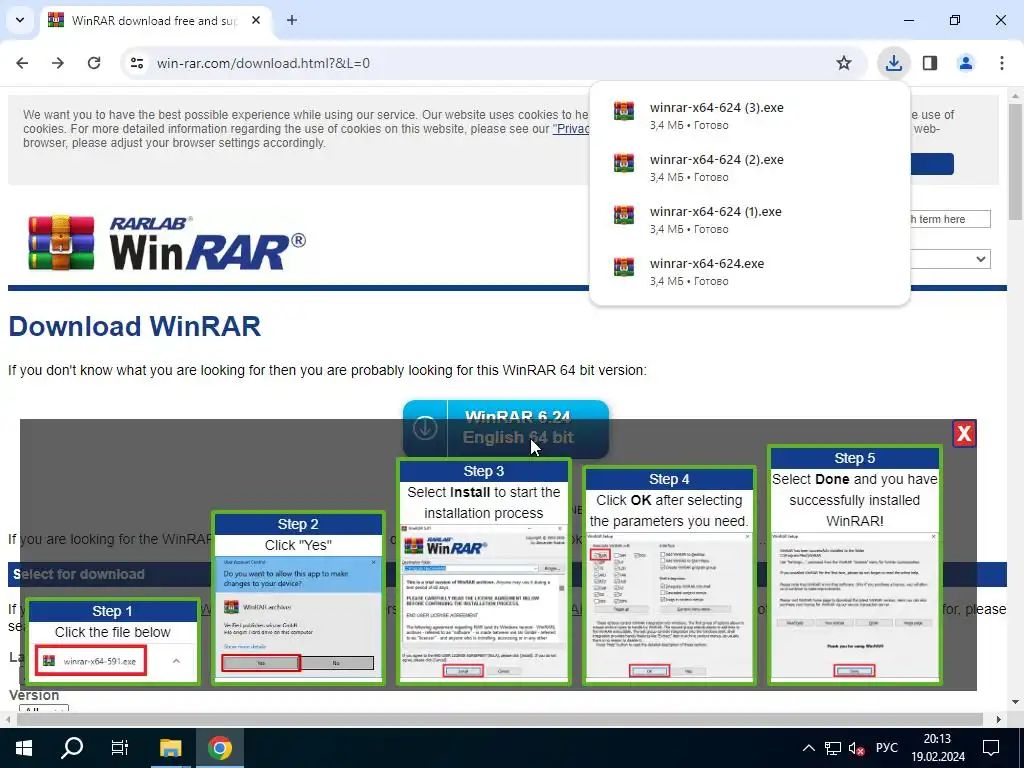Click the Step 2 Click Yes thumbnail
Screen dimensions: 1024x768
298,598
